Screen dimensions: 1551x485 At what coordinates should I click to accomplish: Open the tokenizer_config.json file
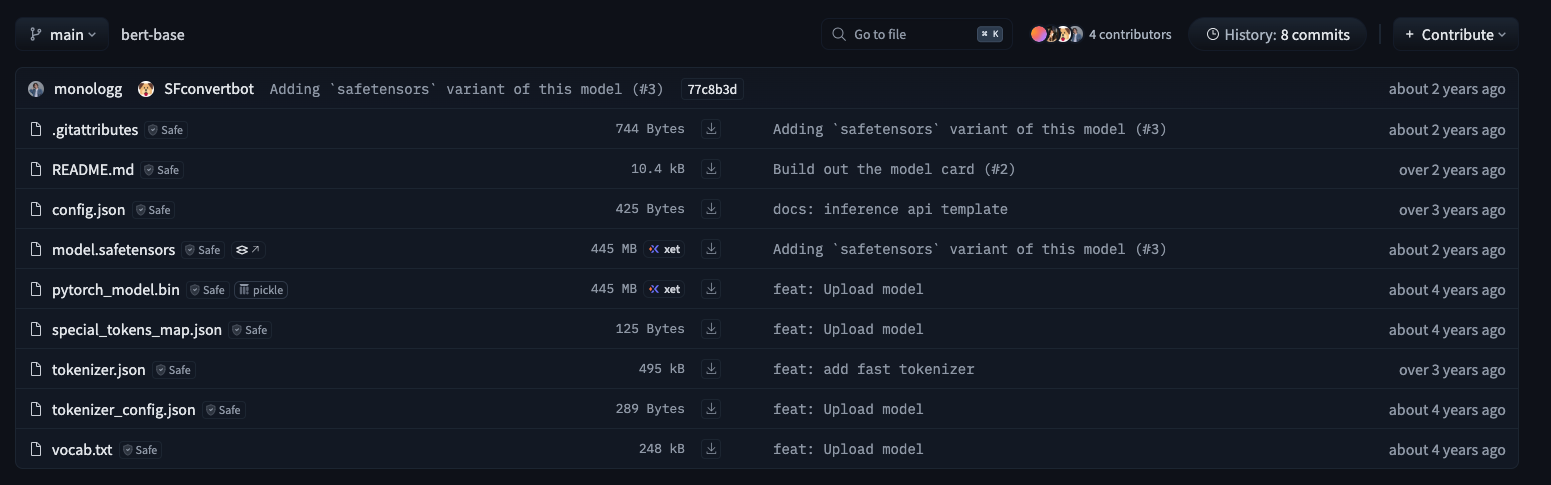124,409
